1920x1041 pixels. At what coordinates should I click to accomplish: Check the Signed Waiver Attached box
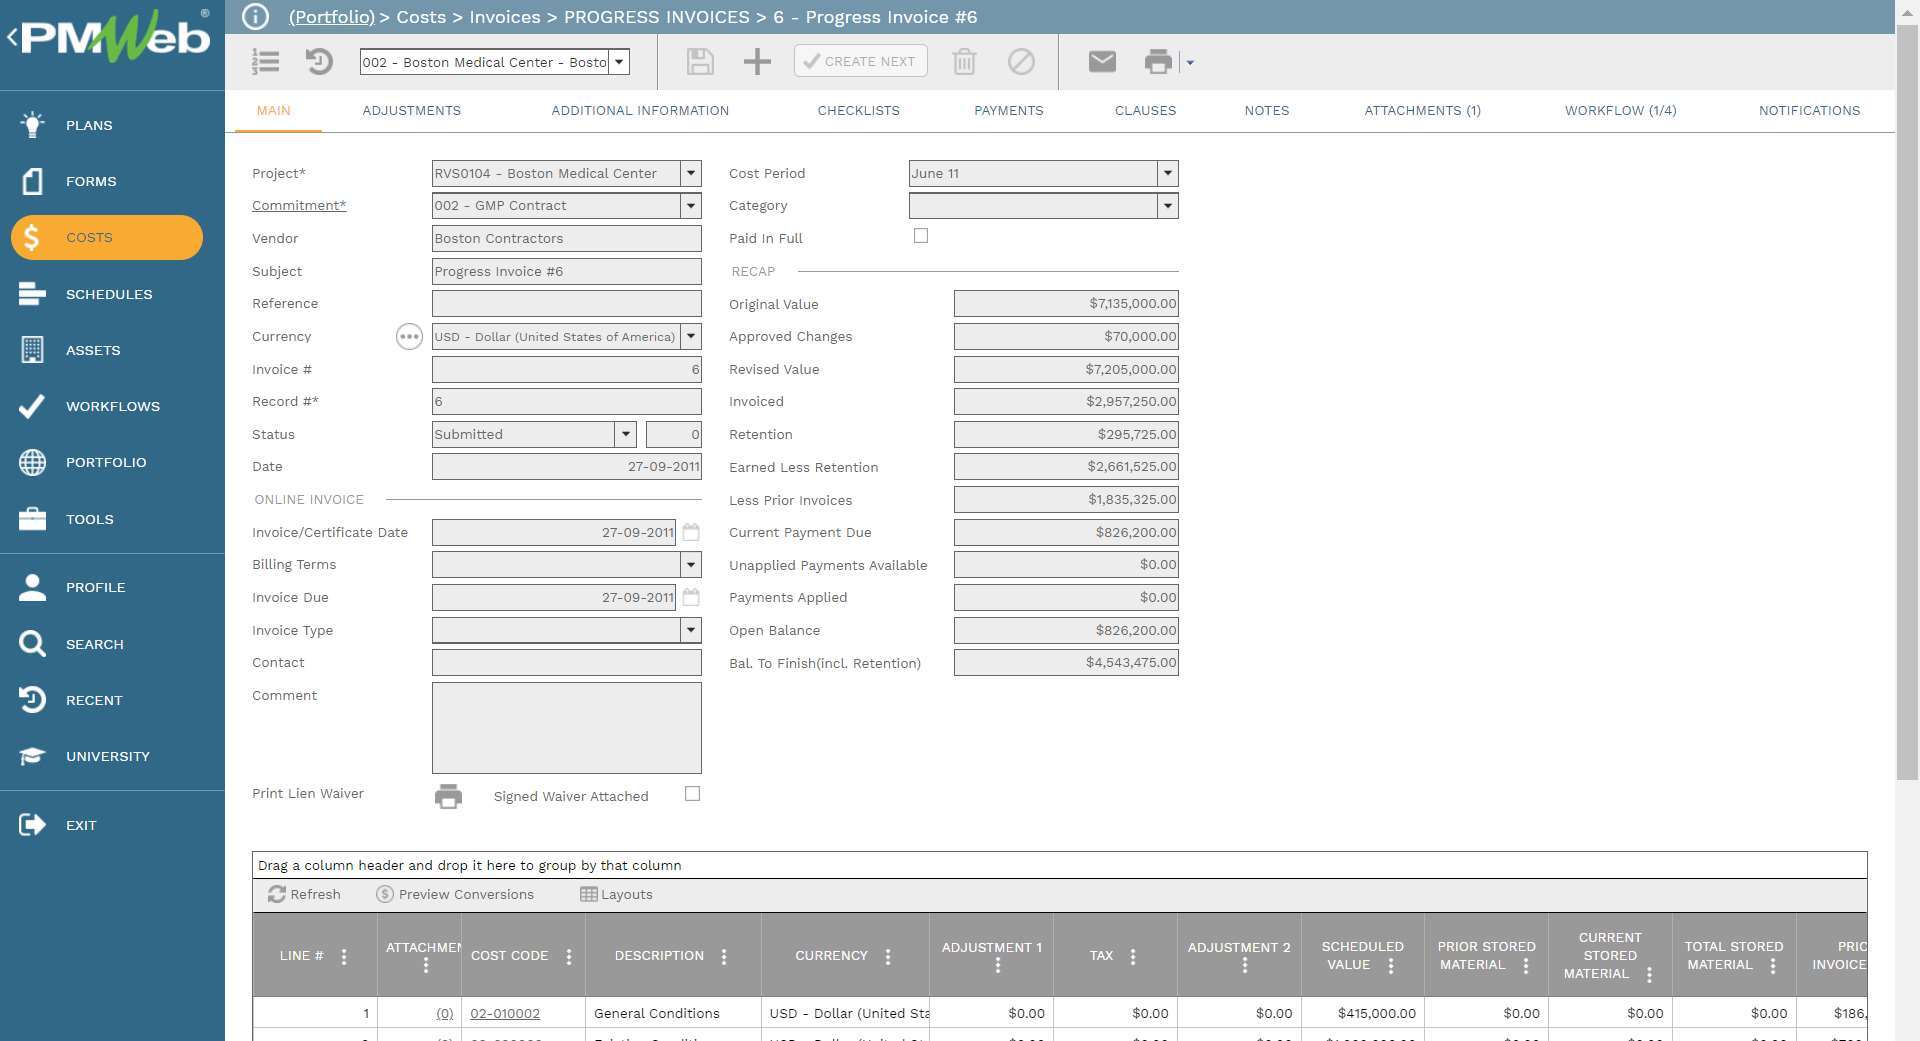coord(692,793)
